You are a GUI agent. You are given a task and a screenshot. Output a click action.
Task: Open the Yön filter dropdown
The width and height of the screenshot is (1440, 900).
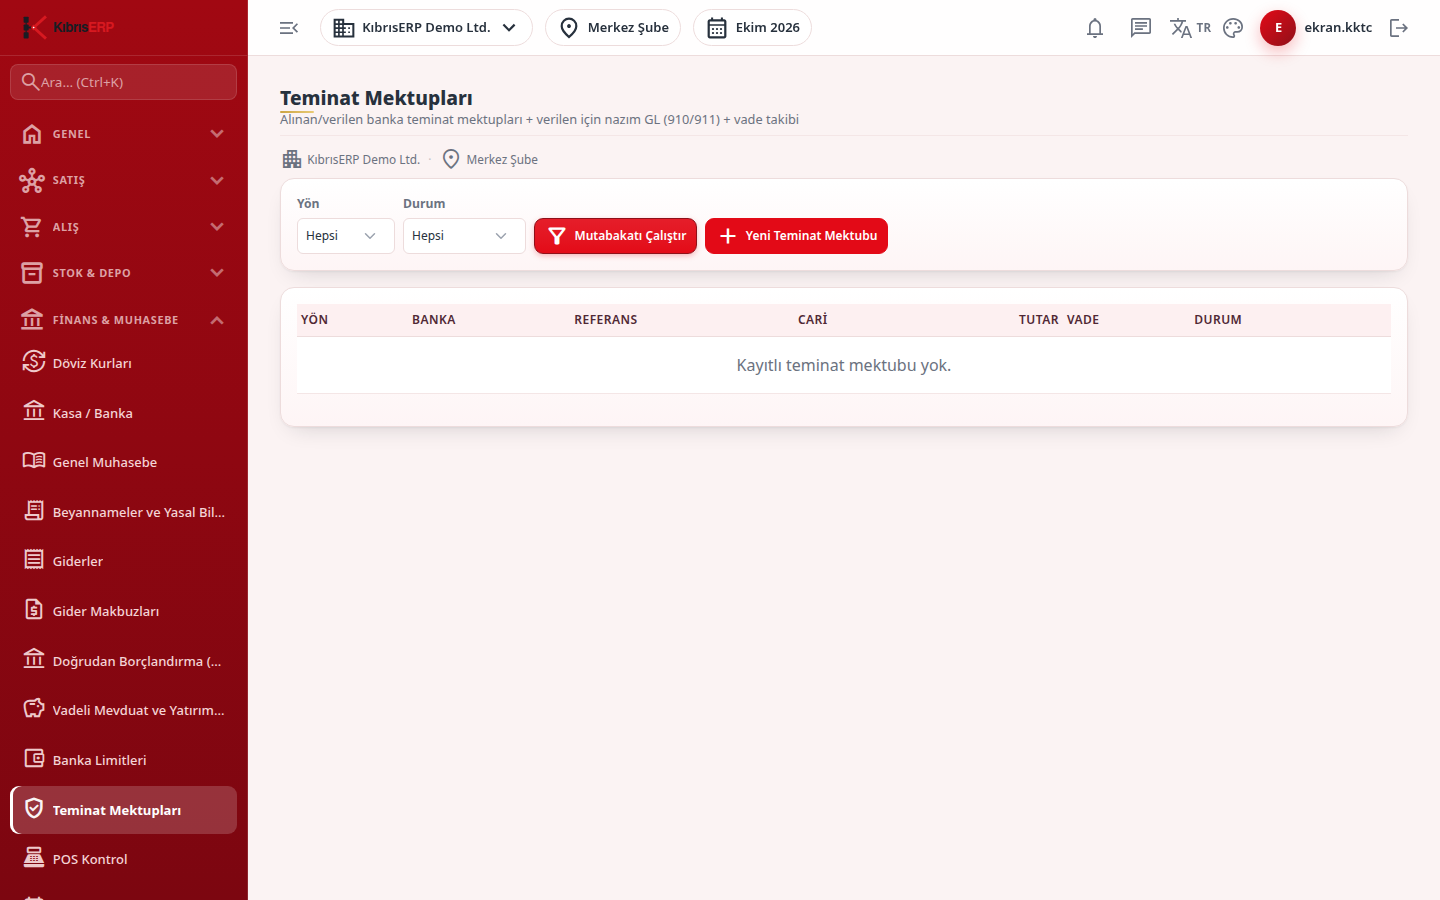[x=345, y=236]
